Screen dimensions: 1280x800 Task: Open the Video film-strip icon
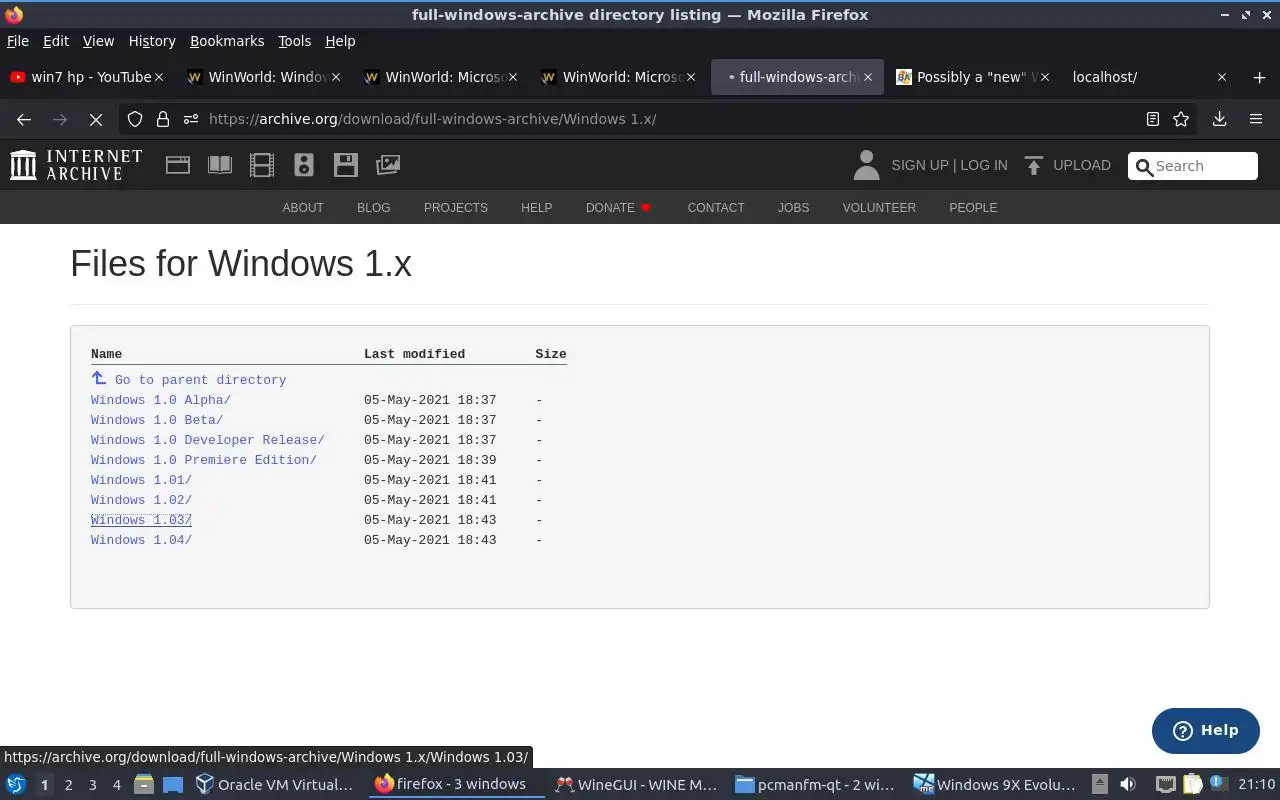pyautogui.click(x=262, y=165)
